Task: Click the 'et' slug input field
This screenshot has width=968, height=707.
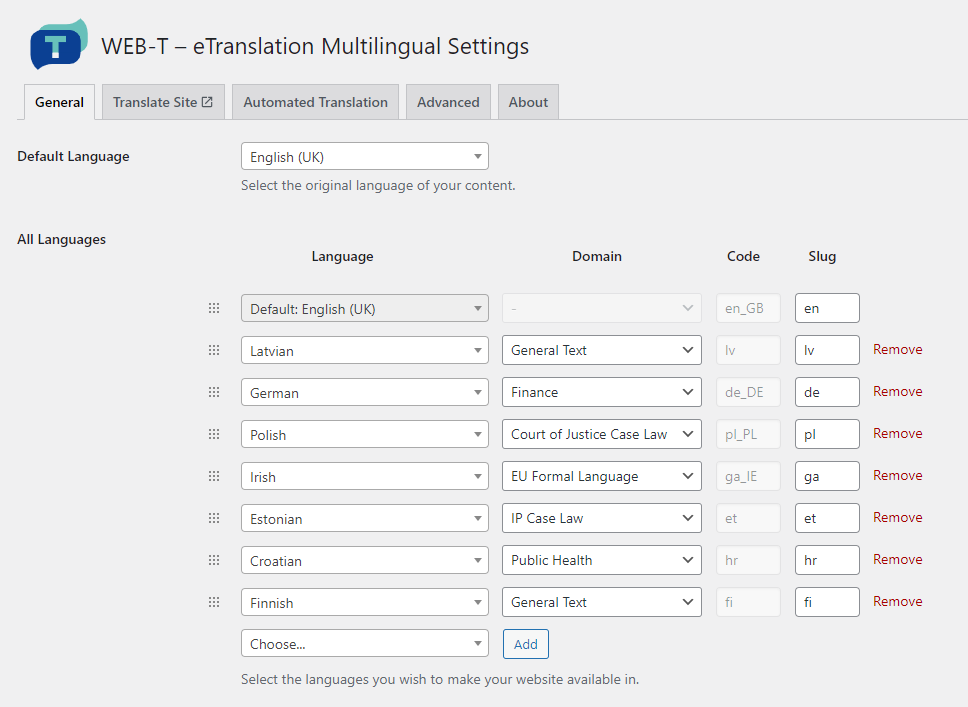Action: [x=827, y=518]
